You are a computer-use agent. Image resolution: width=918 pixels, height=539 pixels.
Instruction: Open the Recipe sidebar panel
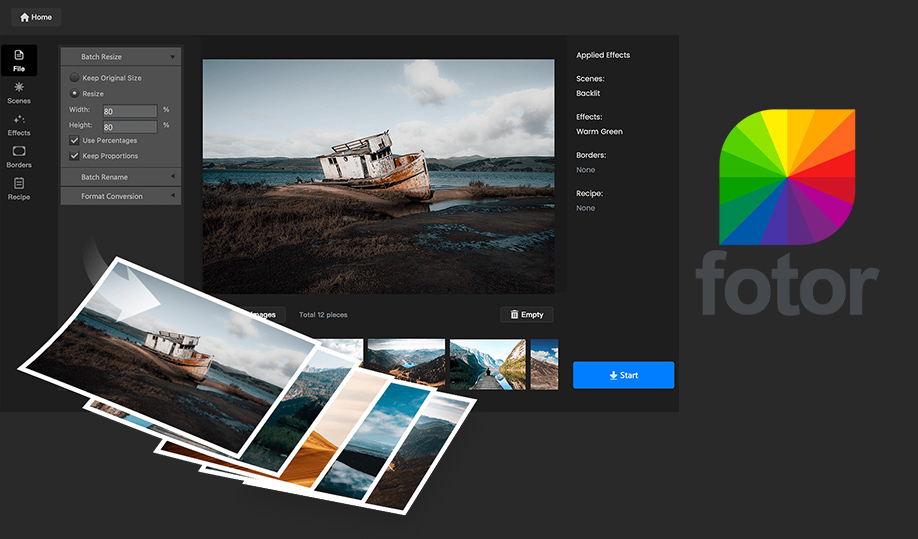[19, 189]
